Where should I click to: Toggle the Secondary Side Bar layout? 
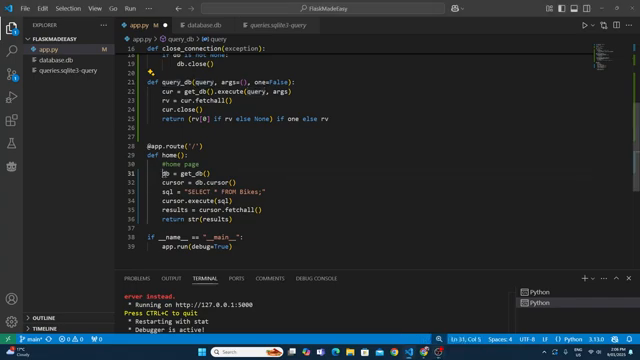pyautogui.click(x=587, y=9)
